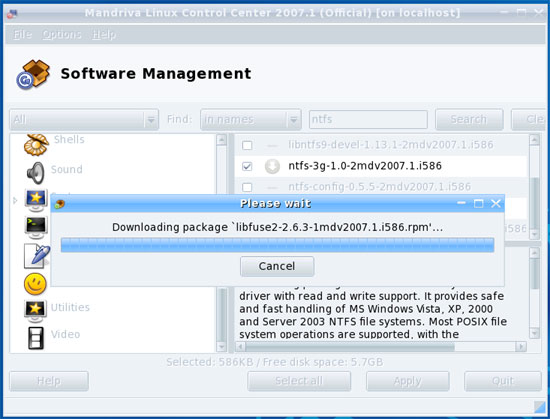Select the Video film strip icon
The width and height of the screenshot is (550, 419).
tap(36, 338)
